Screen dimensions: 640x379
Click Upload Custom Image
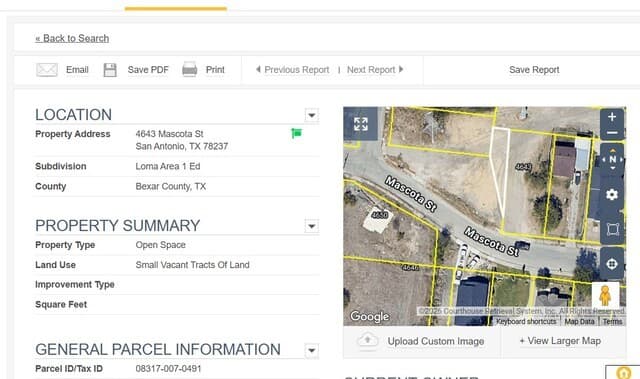tap(436, 341)
